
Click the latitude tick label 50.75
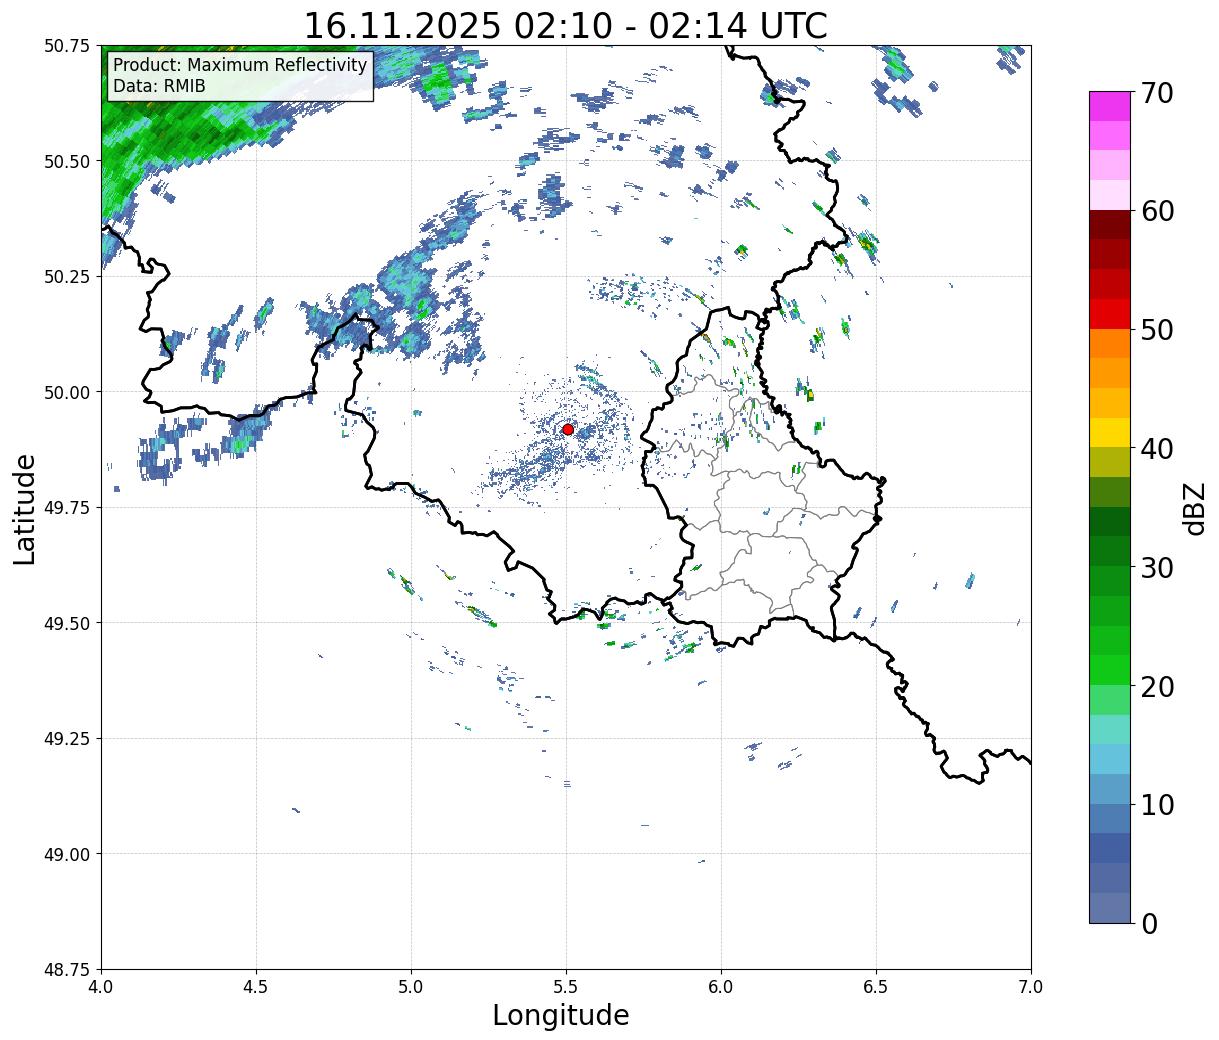(x=67, y=46)
